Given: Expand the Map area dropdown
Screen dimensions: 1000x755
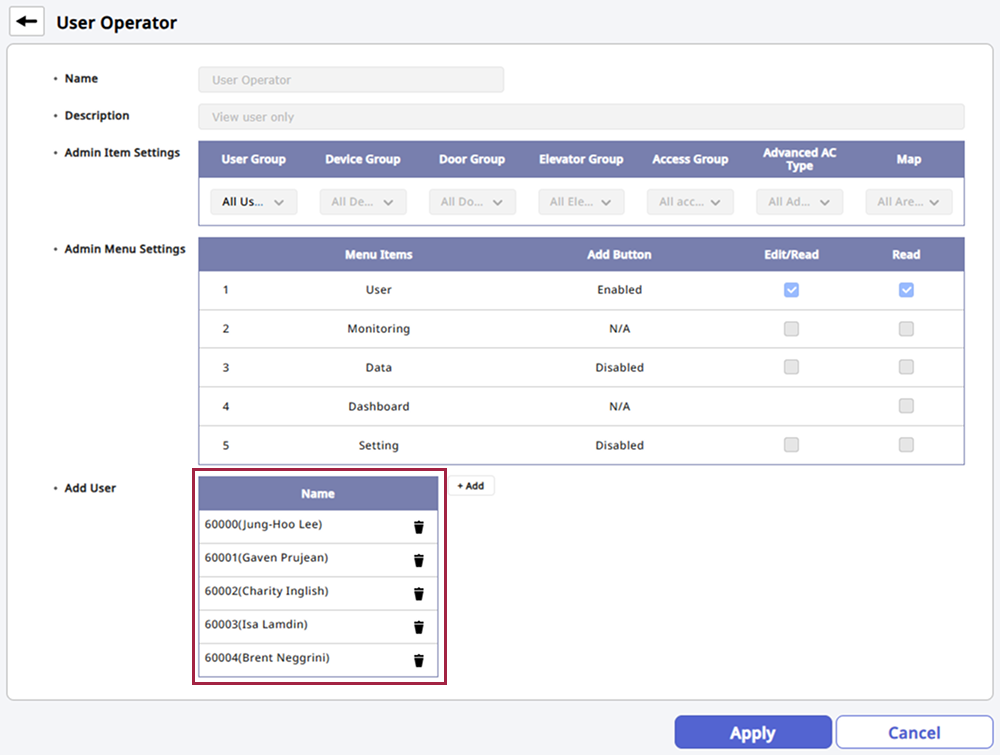Looking at the screenshot, I should pyautogui.click(x=908, y=202).
